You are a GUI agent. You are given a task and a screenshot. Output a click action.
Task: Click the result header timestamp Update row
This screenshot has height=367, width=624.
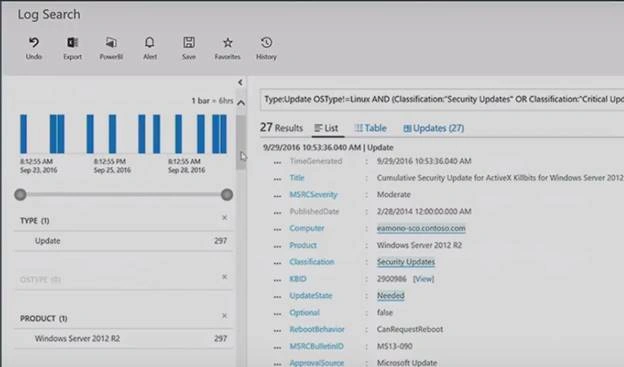point(328,147)
